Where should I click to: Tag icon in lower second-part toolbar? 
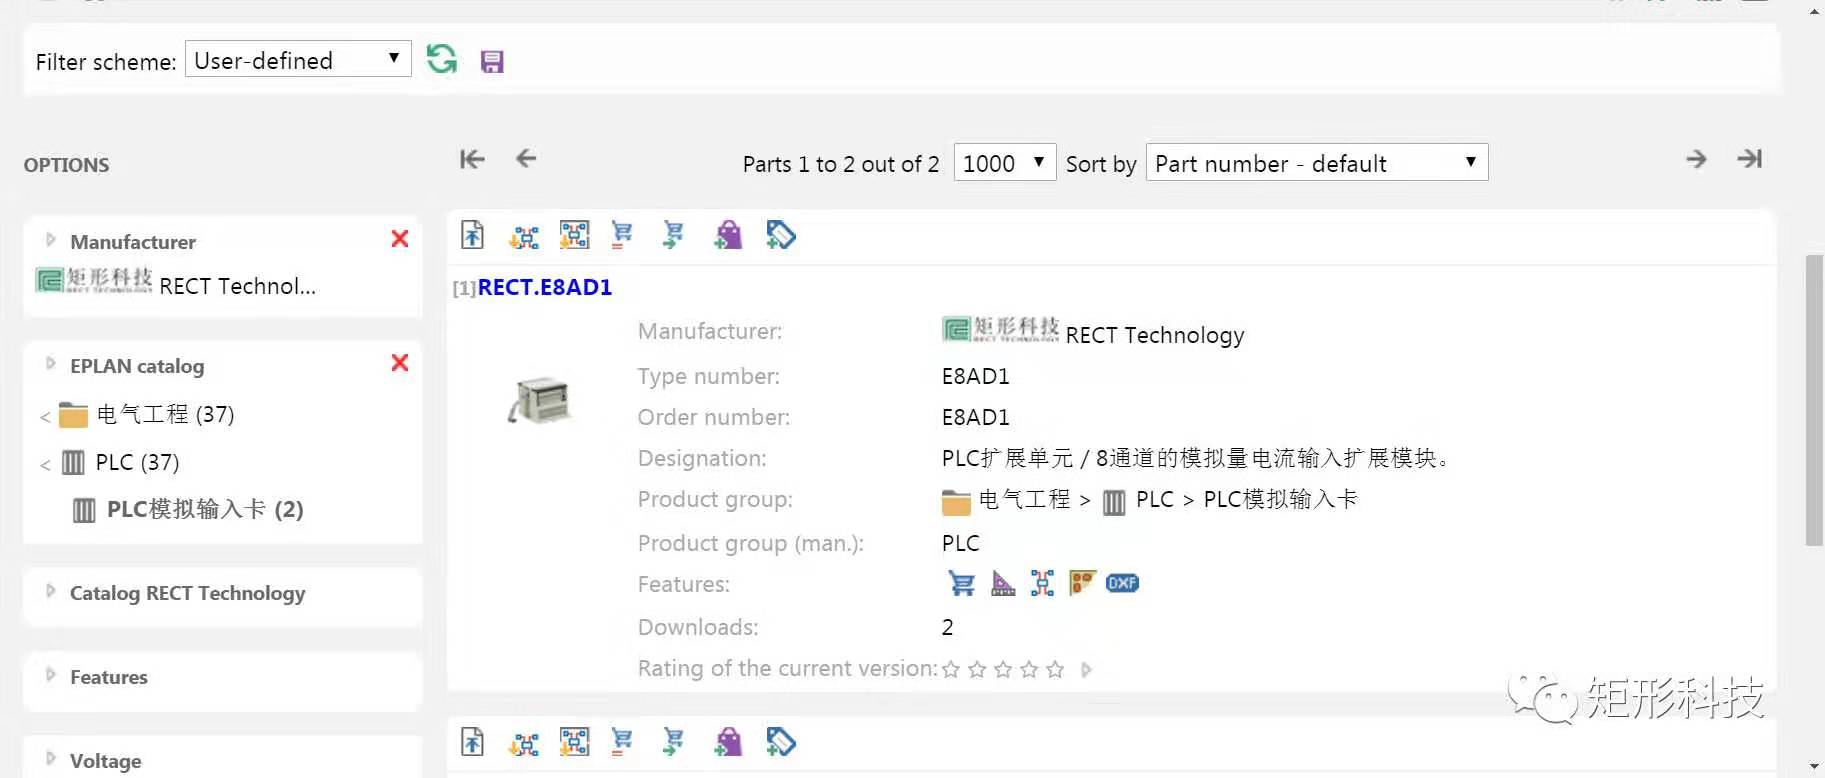pyautogui.click(x=780, y=742)
